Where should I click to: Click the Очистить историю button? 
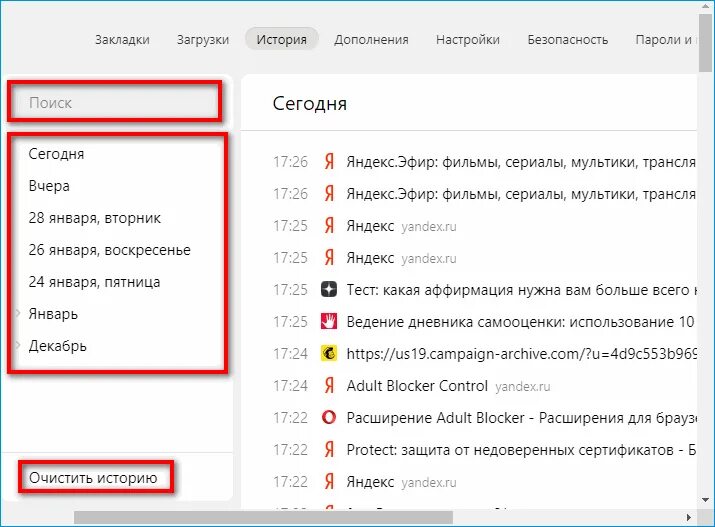point(93,478)
